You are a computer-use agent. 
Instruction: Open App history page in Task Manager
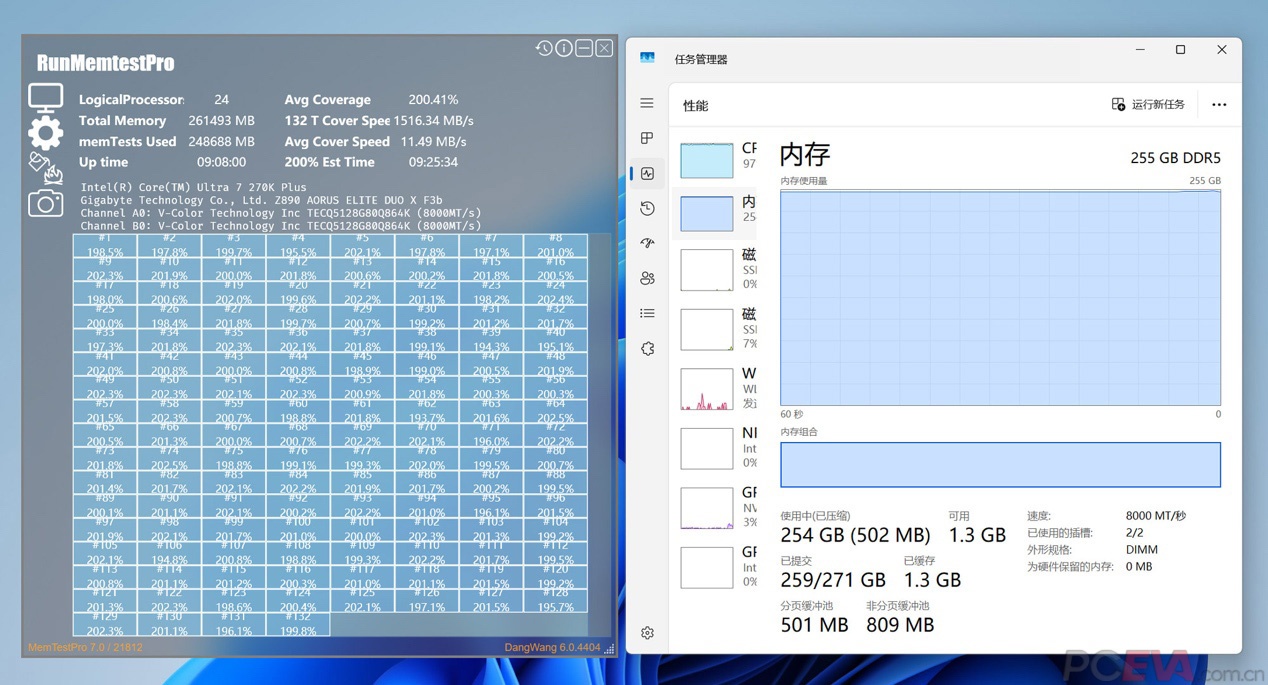pyautogui.click(x=647, y=208)
